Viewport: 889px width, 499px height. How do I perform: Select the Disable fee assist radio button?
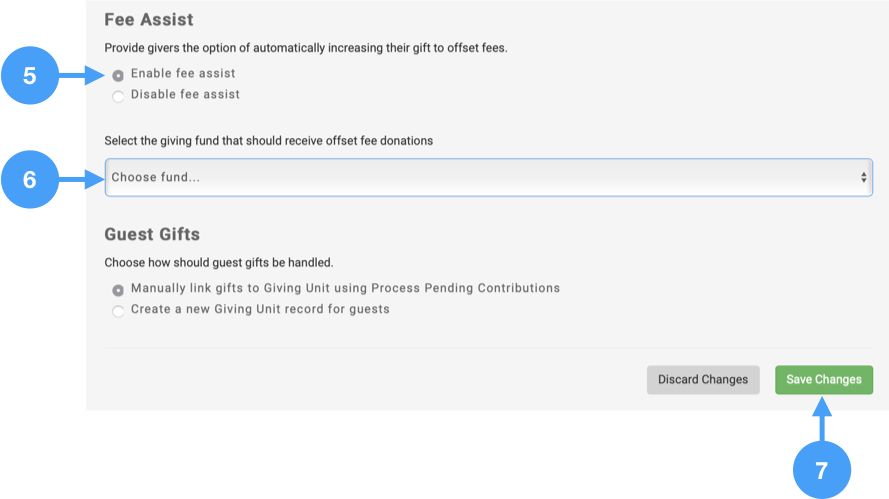pos(119,96)
